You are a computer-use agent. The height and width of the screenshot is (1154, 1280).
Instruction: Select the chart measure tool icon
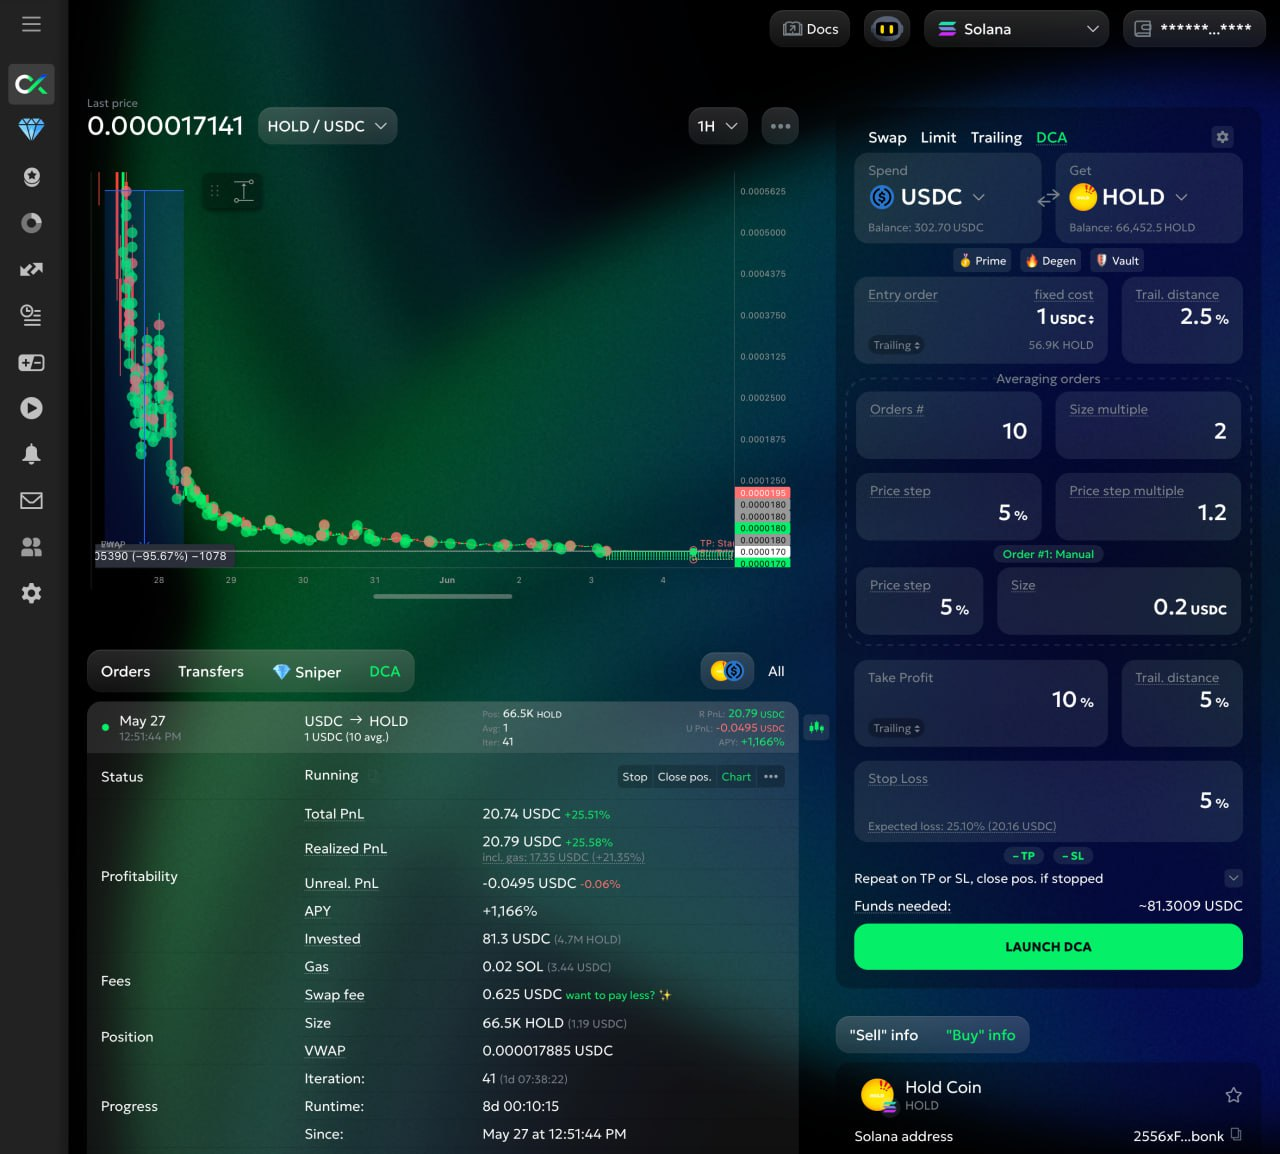tap(243, 191)
